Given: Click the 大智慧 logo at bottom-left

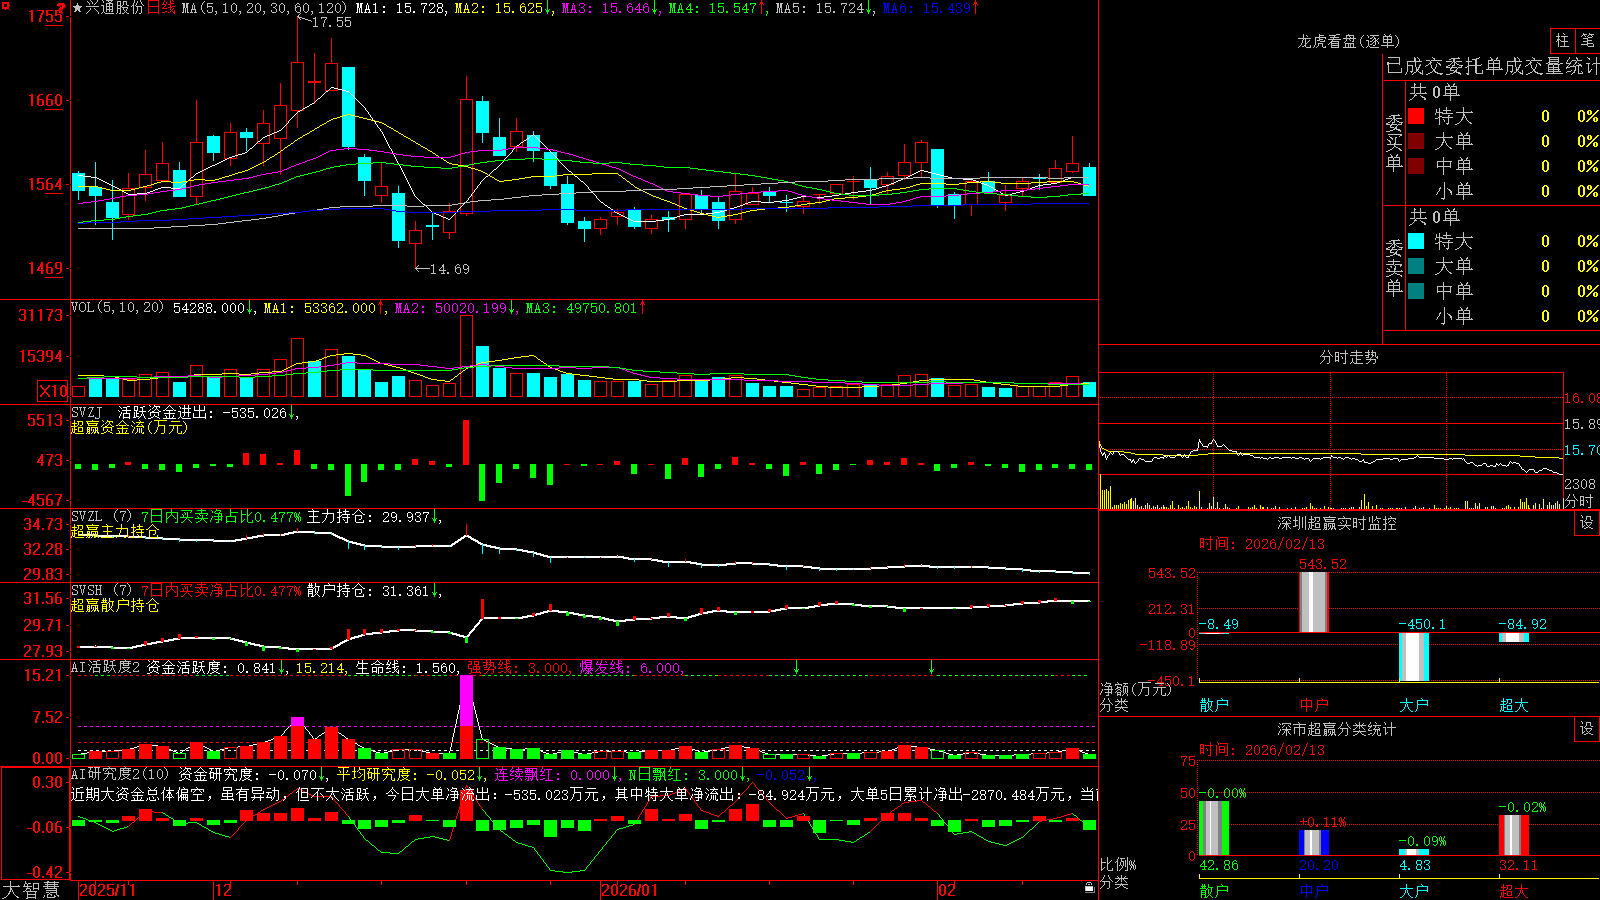Looking at the screenshot, I should coord(31,889).
